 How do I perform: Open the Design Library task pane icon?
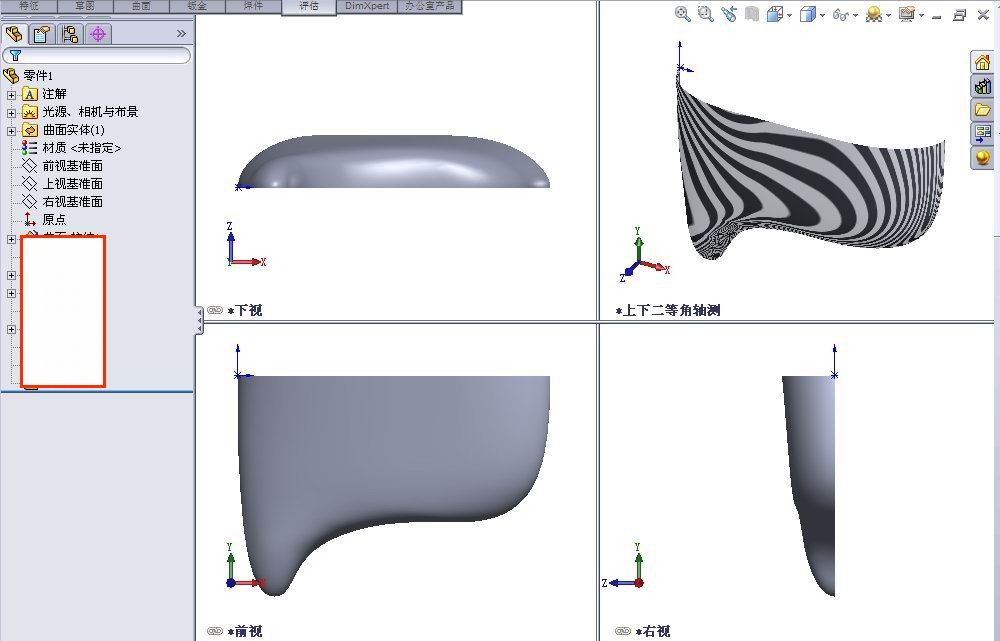point(982,86)
